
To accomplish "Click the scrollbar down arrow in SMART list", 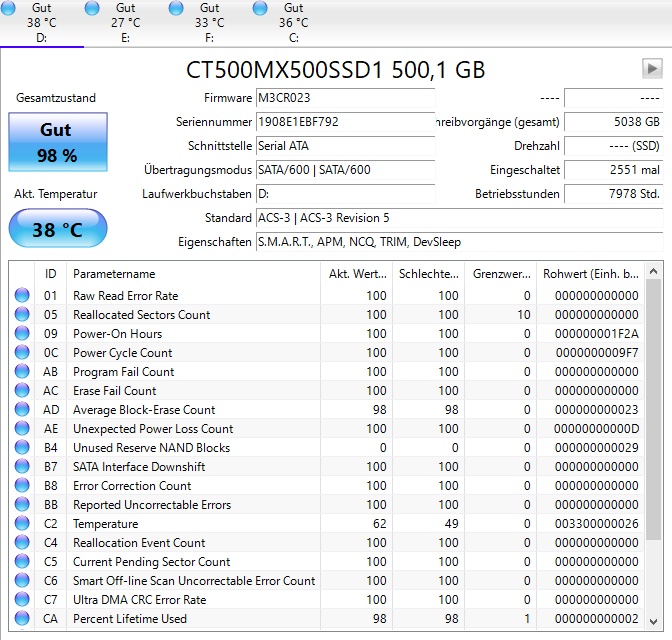I will pos(654,621).
